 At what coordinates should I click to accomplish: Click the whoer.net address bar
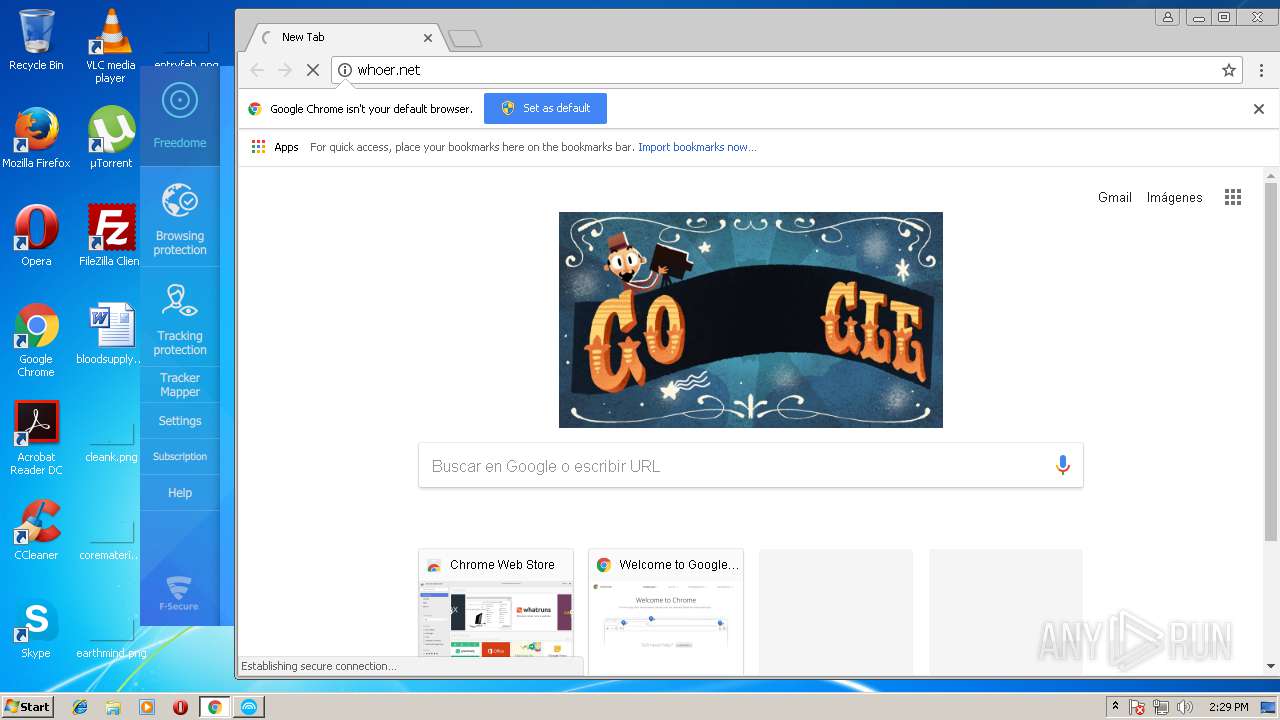(x=786, y=70)
